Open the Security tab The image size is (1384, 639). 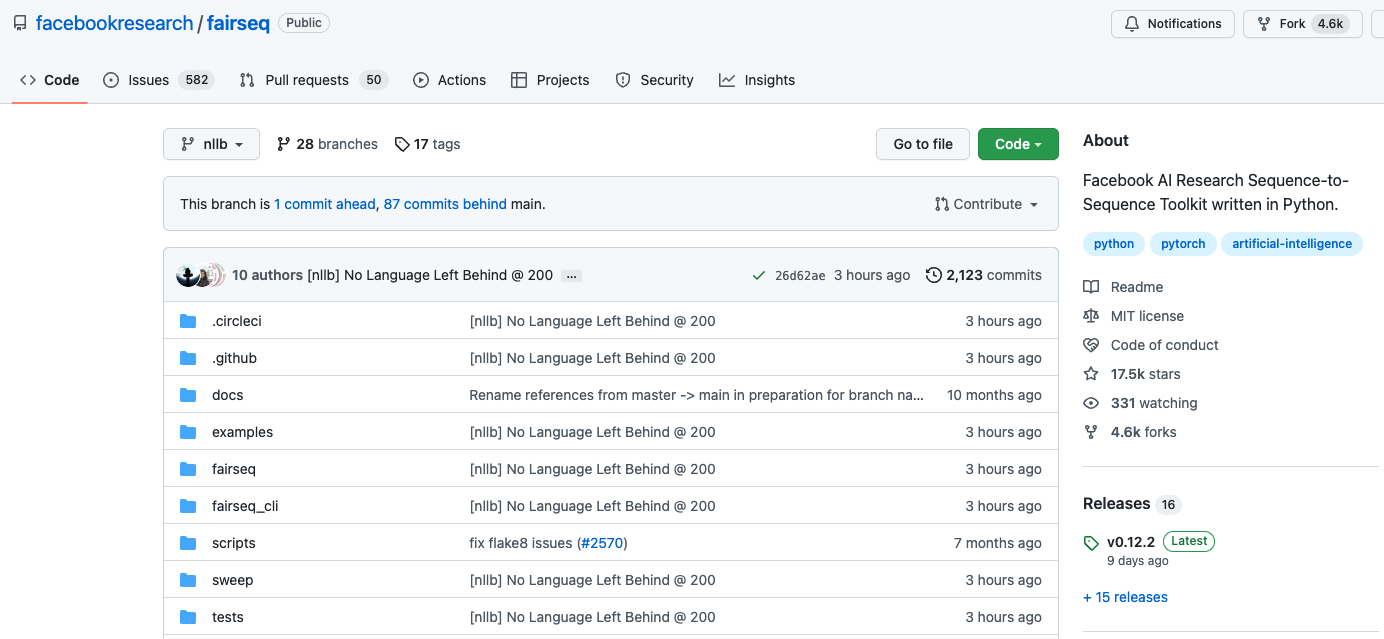click(654, 80)
